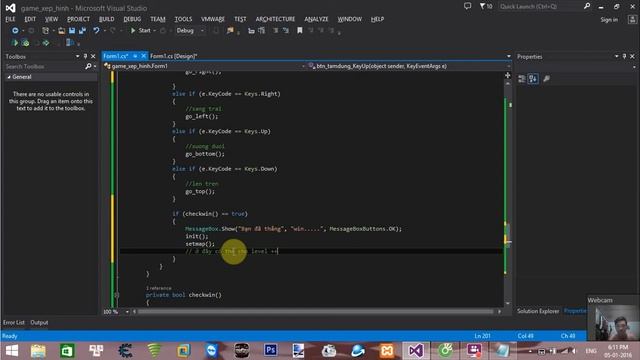Open the HELP menu
Screen dimensions: 640x360
point(377,19)
